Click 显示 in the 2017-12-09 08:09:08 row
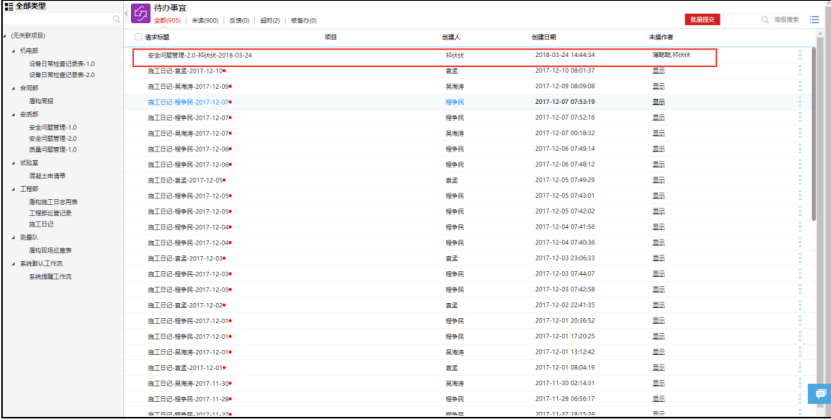The height and width of the screenshot is (420, 831). pos(659,86)
